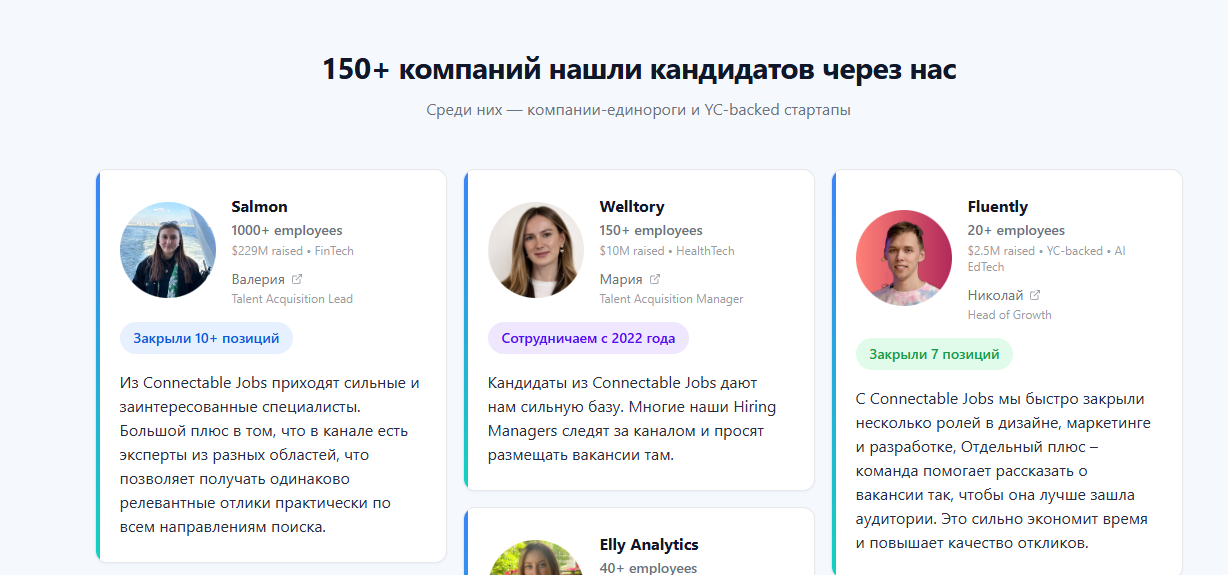Click subtitle about компании-единороги и YC-backed стартапы
1228x575 pixels.
coord(639,110)
